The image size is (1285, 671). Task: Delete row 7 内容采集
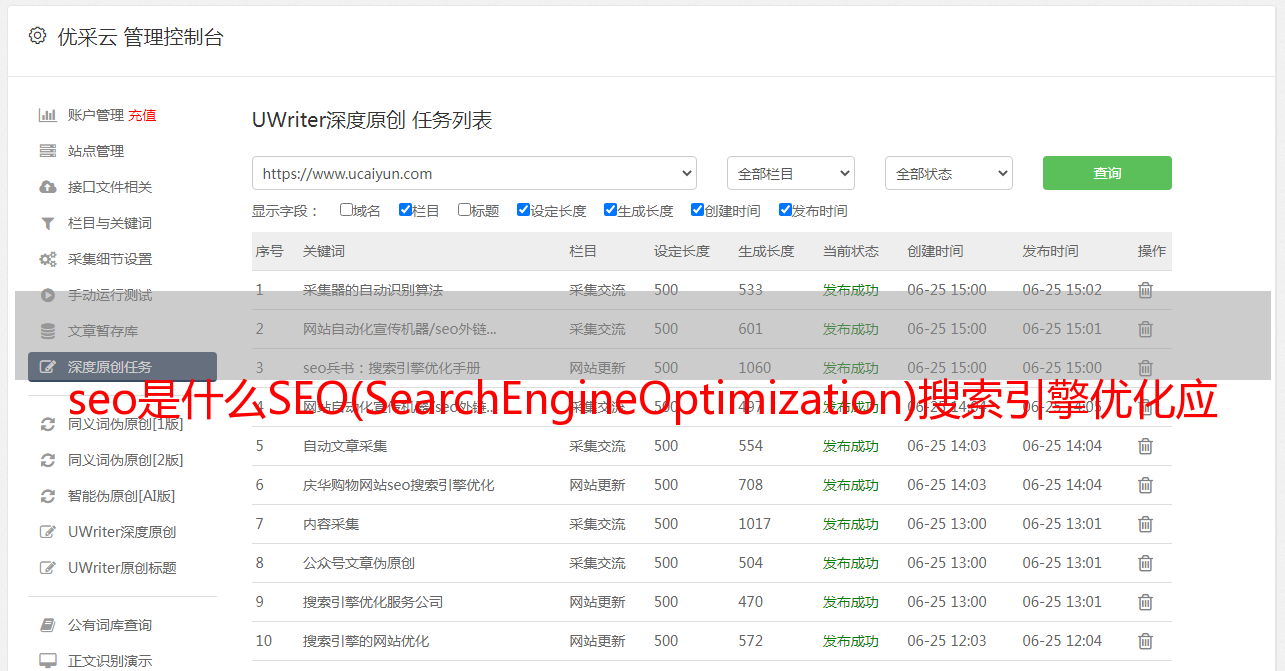(x=1146, y=524)
